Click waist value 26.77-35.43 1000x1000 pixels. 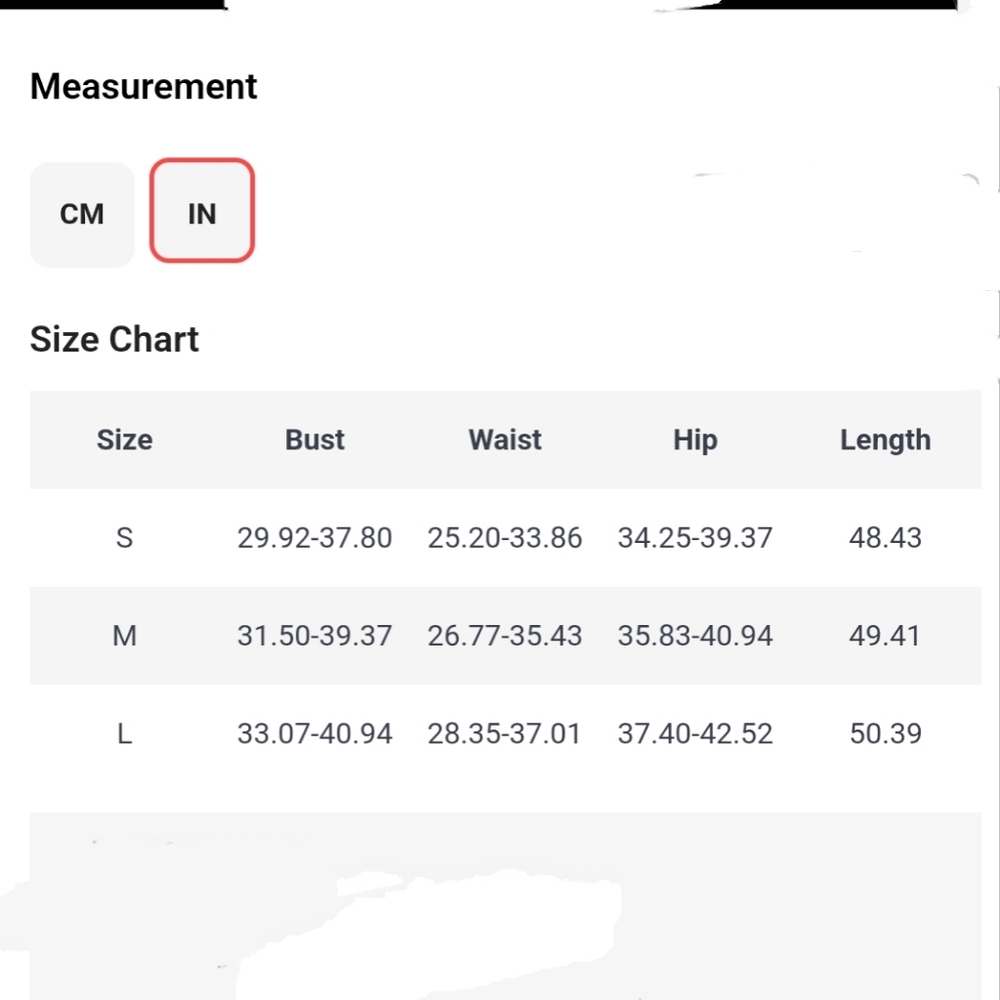[505, 636]
